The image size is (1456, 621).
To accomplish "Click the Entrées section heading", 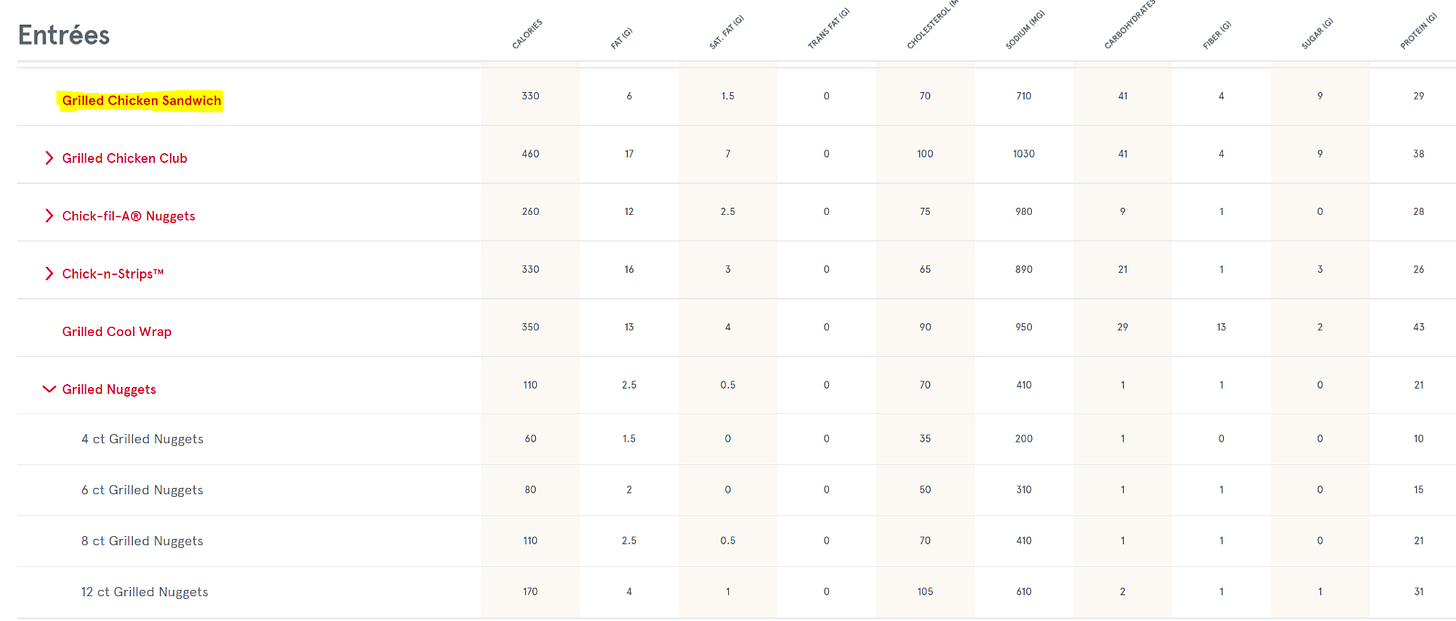I will (64, 35).
